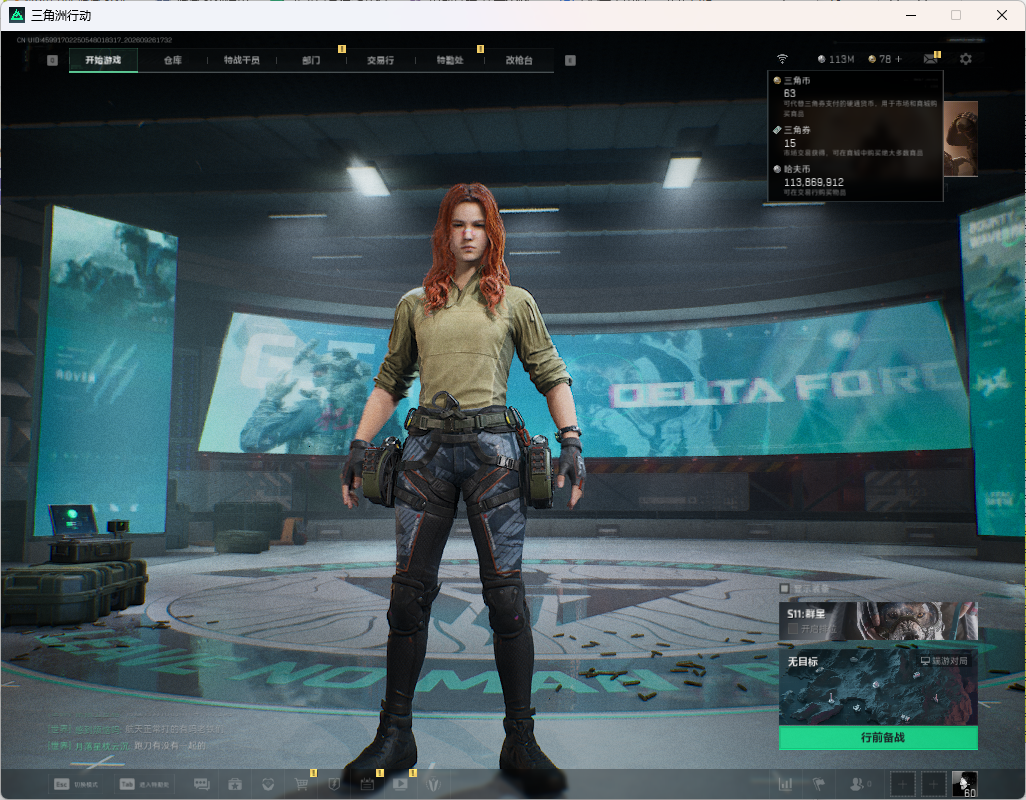Open the bar chart statistics icon
The width and height of the screenshot is (1026, 800).
coord(785,784)
